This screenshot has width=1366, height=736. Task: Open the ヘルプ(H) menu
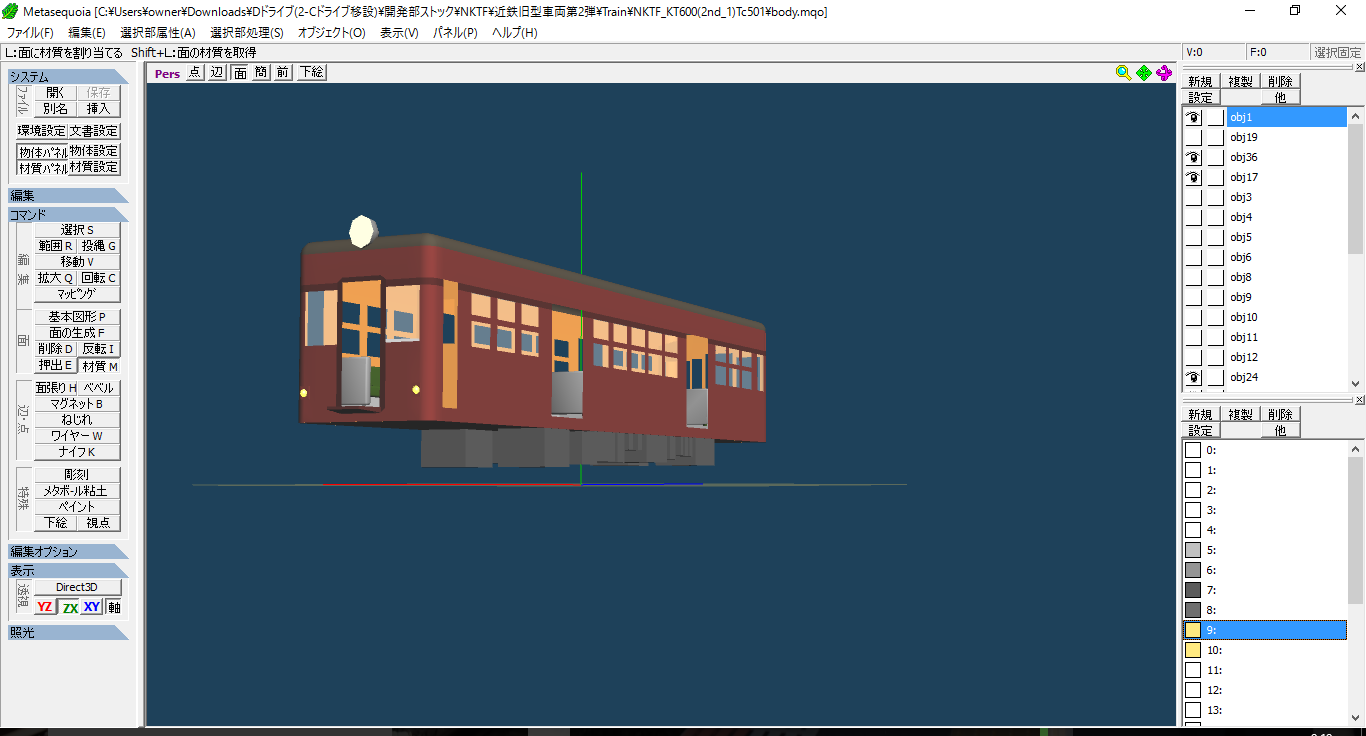point(514,33)
